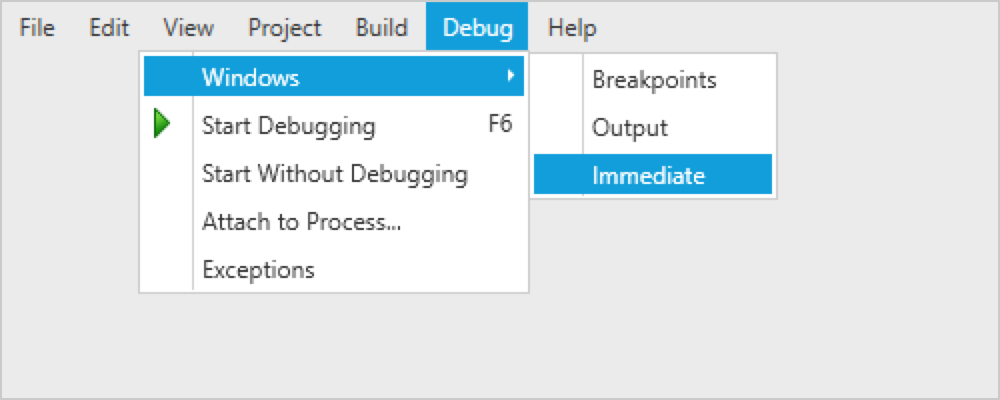Open the Immediate window

(648, 176)
